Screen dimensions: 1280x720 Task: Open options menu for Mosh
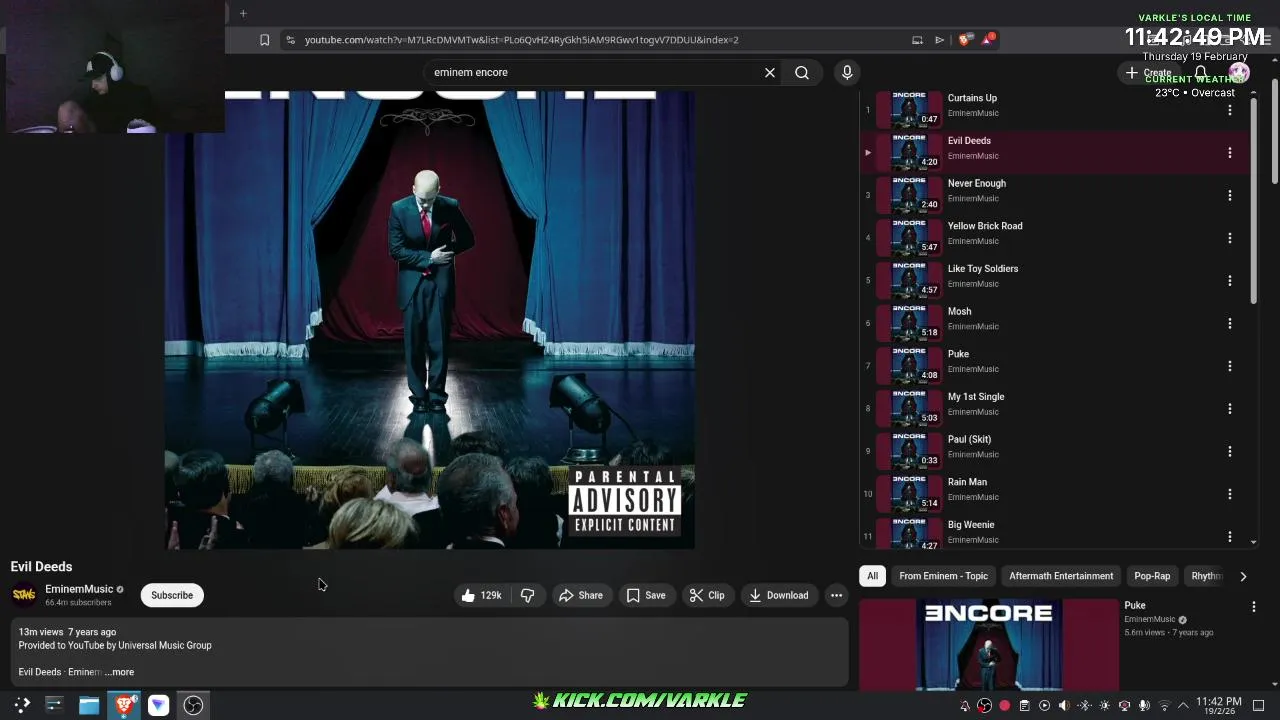[x=1230, y=324]
